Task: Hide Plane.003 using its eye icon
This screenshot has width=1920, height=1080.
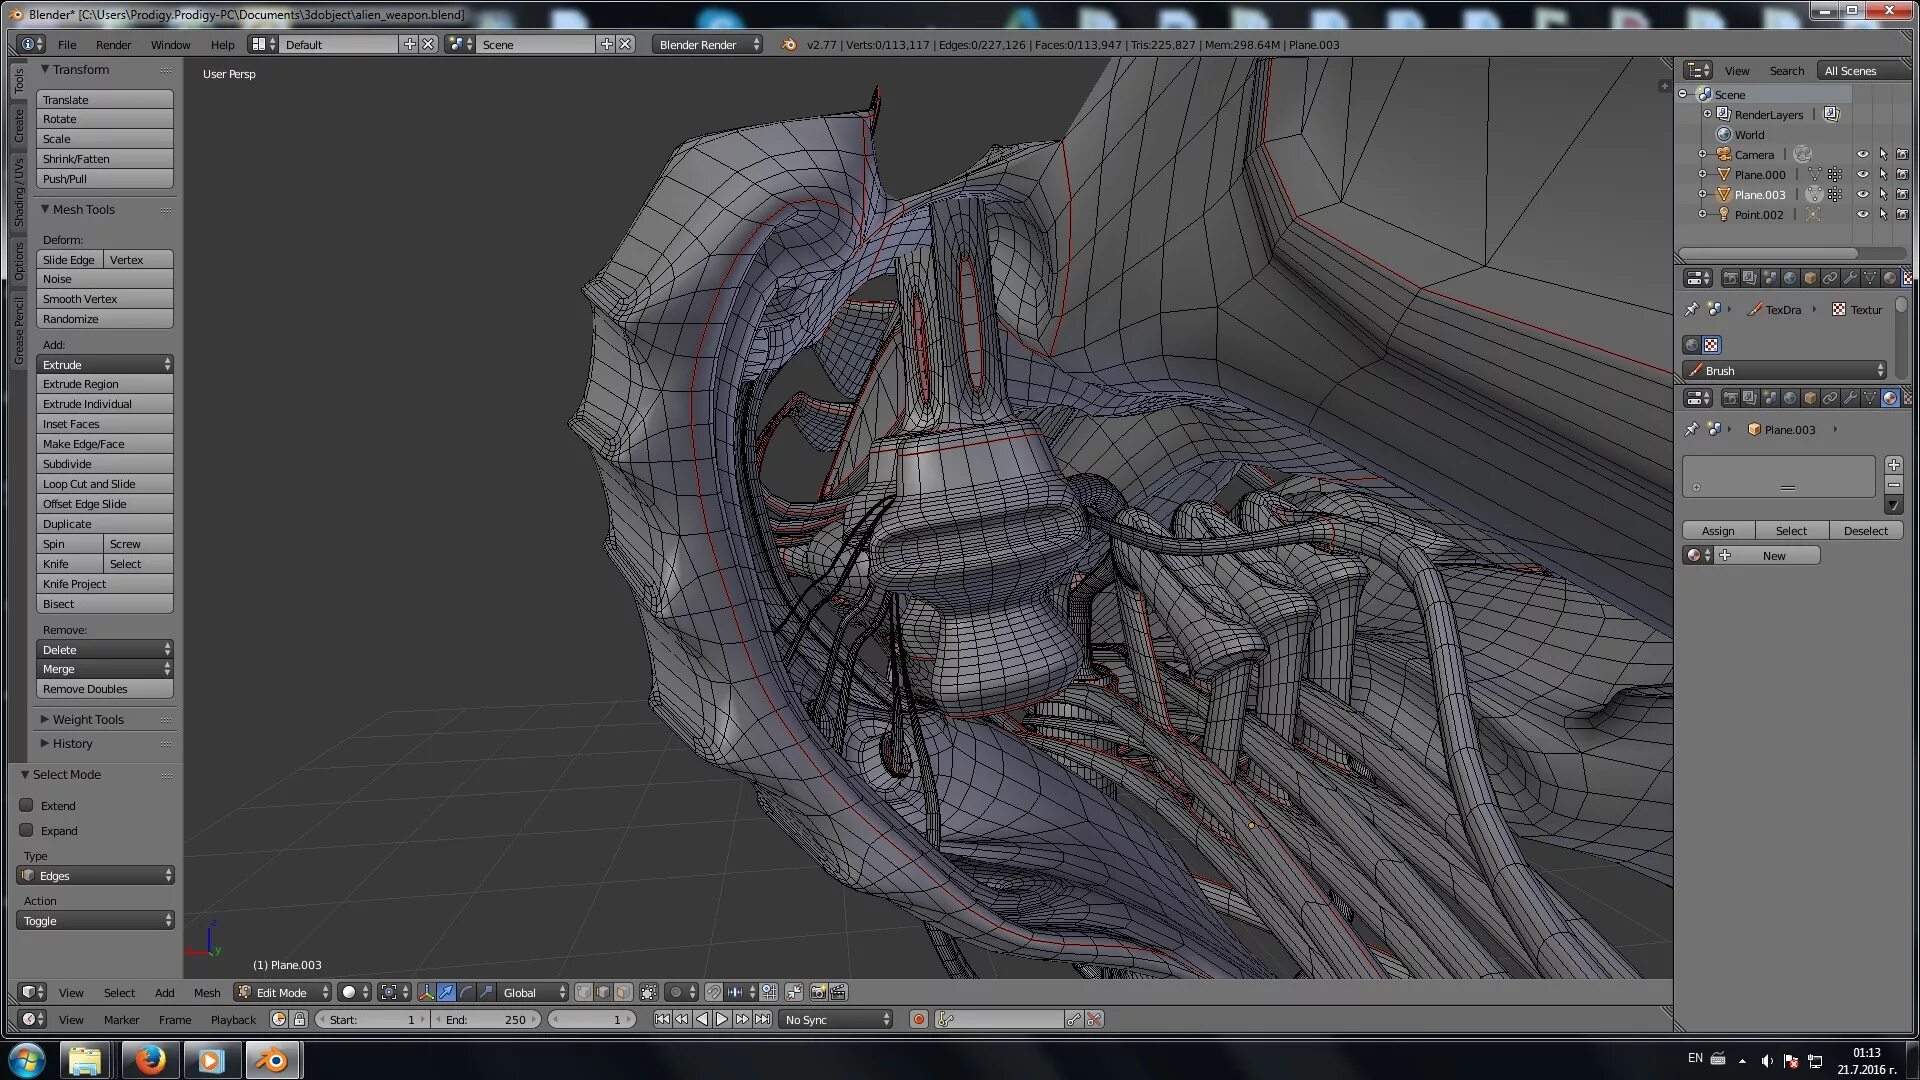Action: [x=1862, y=195]
